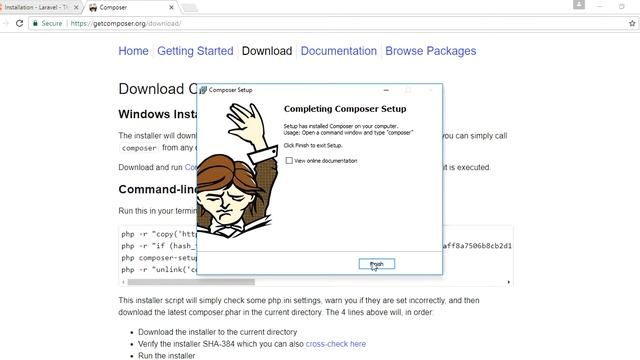Close the Installation - Laravel tab

(76, 7)
